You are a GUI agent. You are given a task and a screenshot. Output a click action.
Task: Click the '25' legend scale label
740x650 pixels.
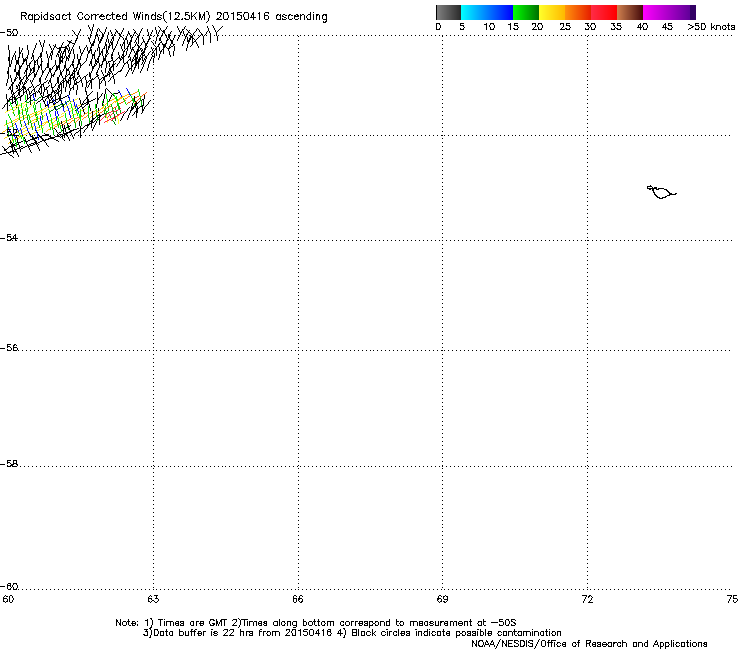(565, 27)
